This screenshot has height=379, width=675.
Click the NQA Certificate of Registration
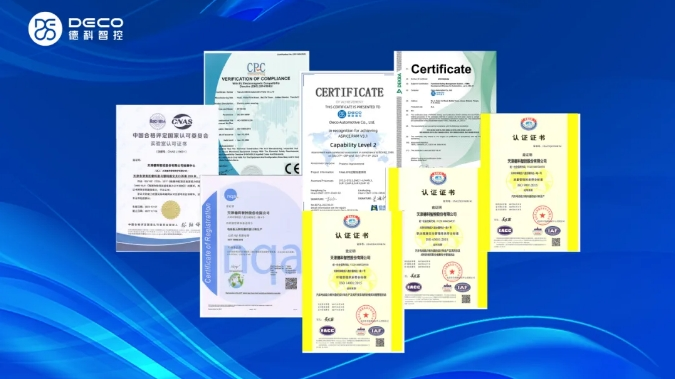(251, 246)
